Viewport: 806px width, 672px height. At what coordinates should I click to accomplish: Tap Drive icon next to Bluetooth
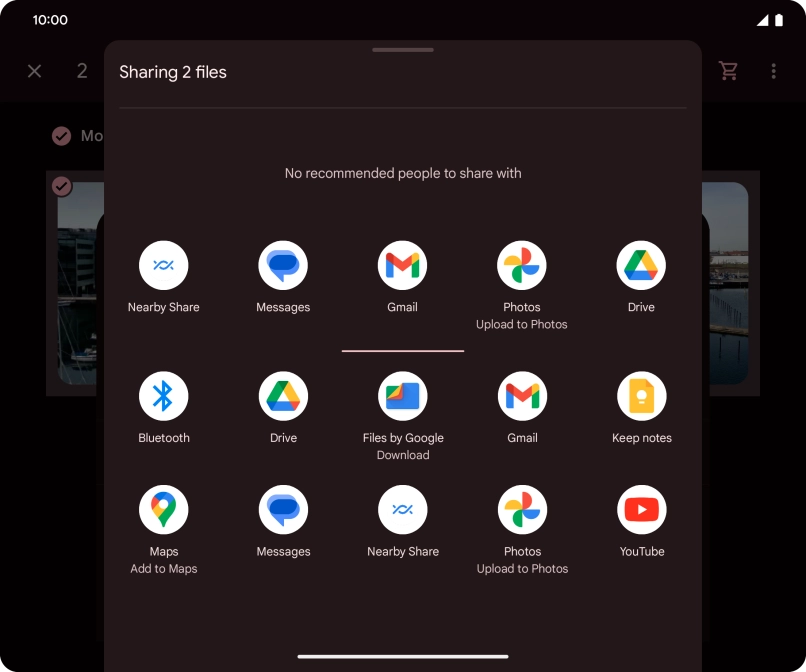point(283,397)
